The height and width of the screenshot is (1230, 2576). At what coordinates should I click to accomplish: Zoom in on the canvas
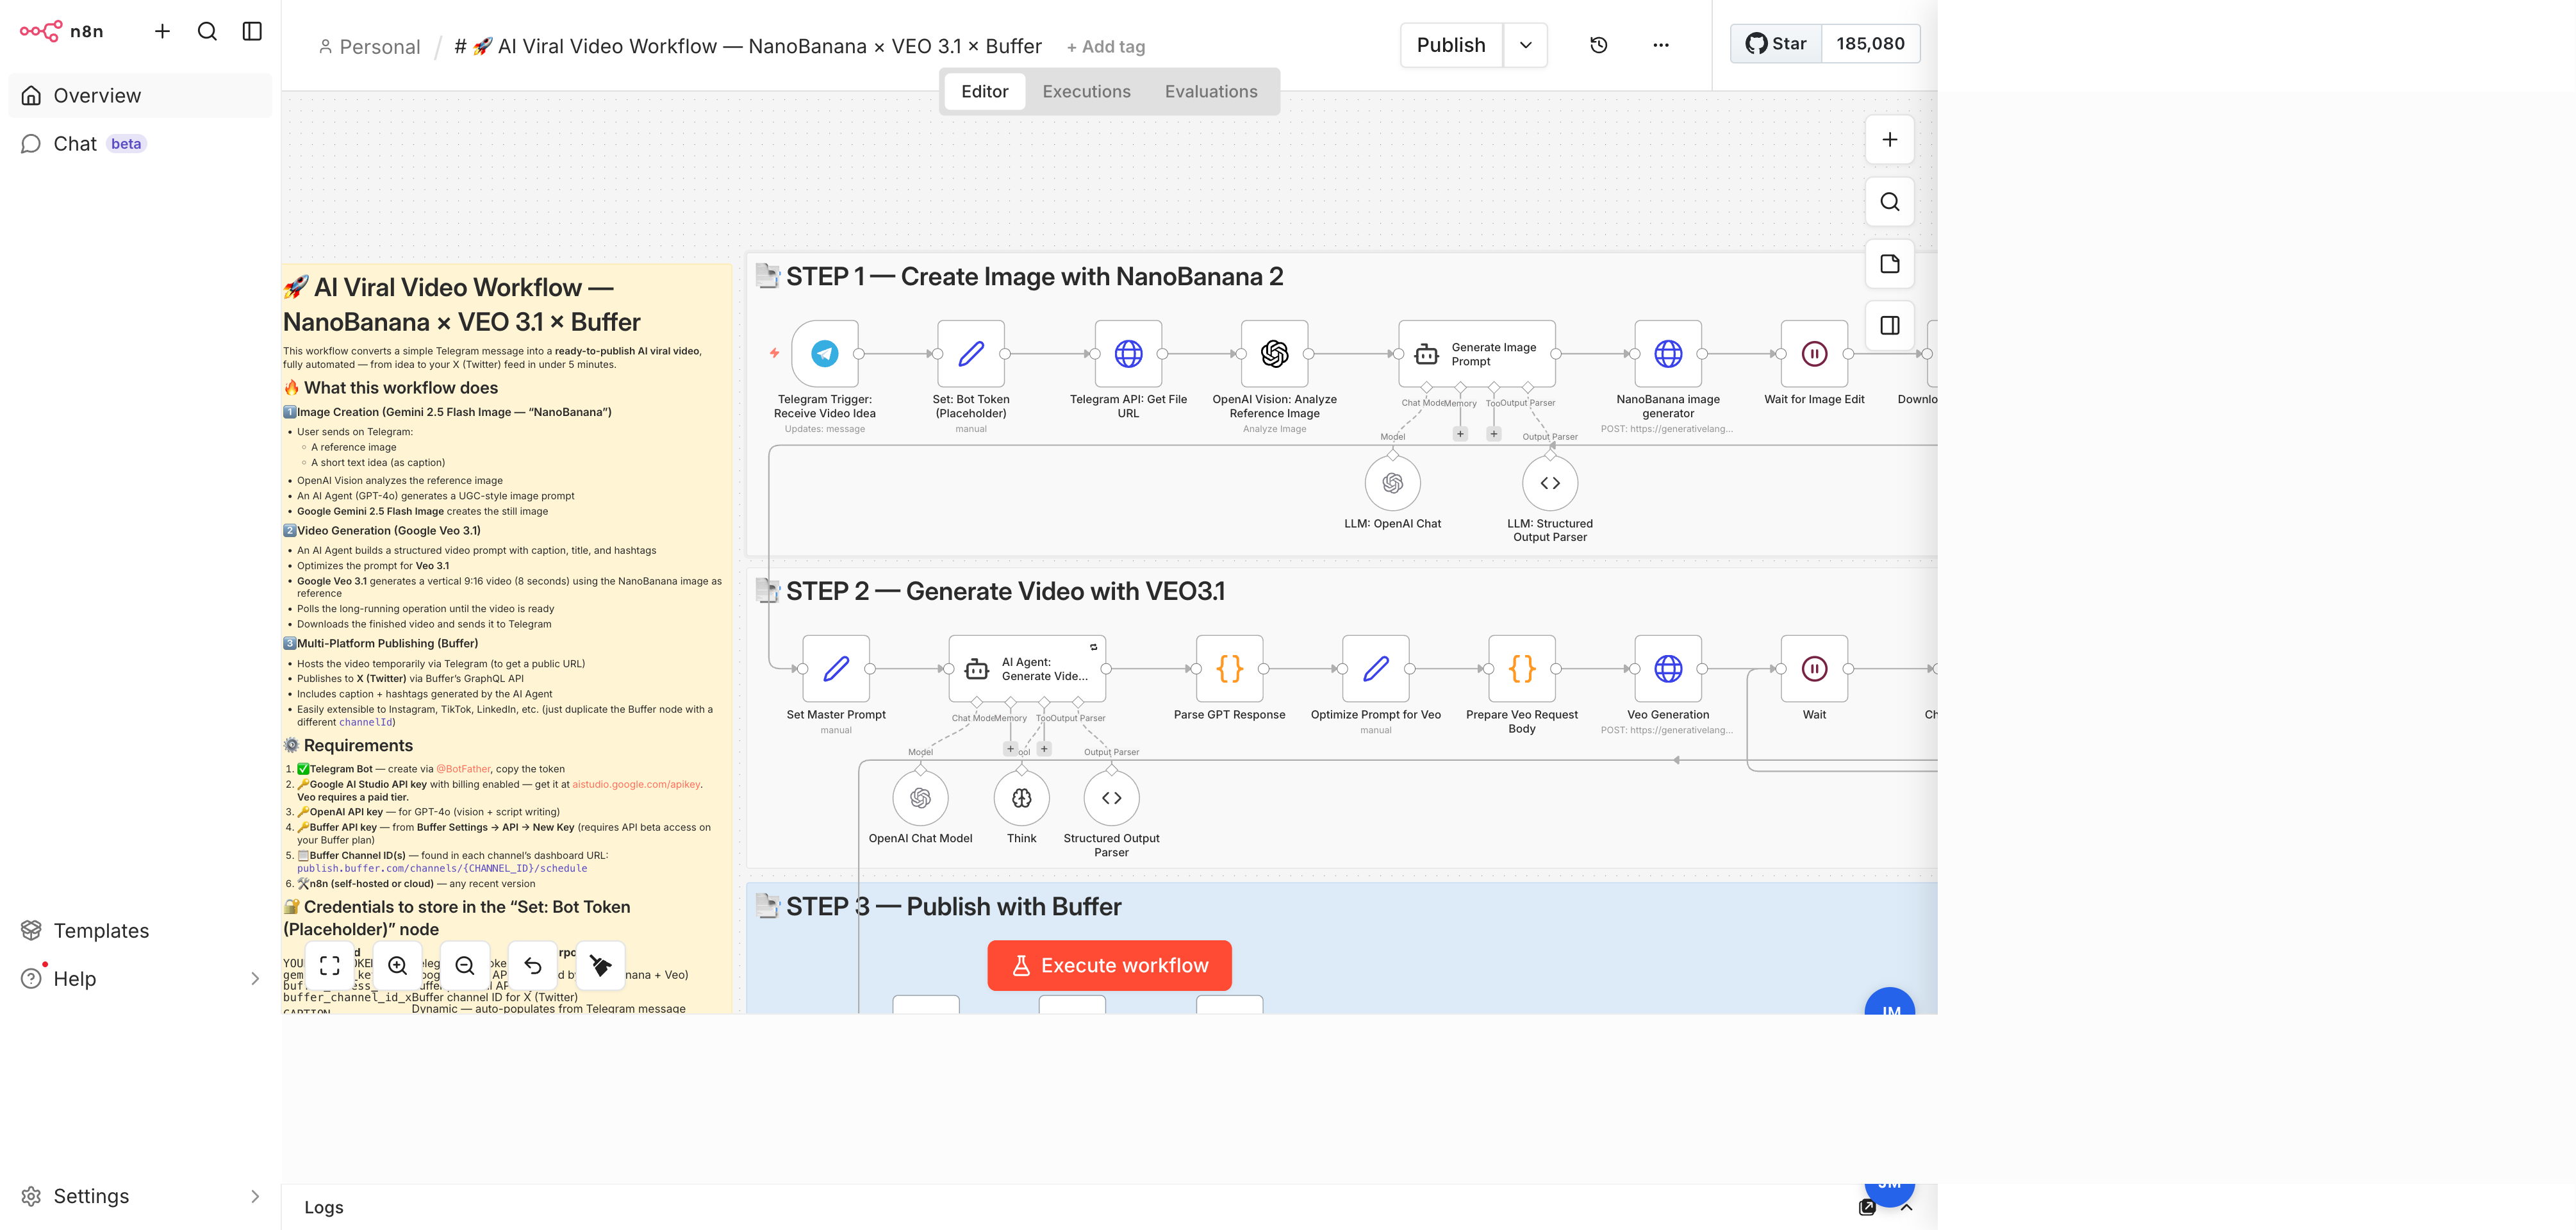pyautogui.click(x=398, y=965)
